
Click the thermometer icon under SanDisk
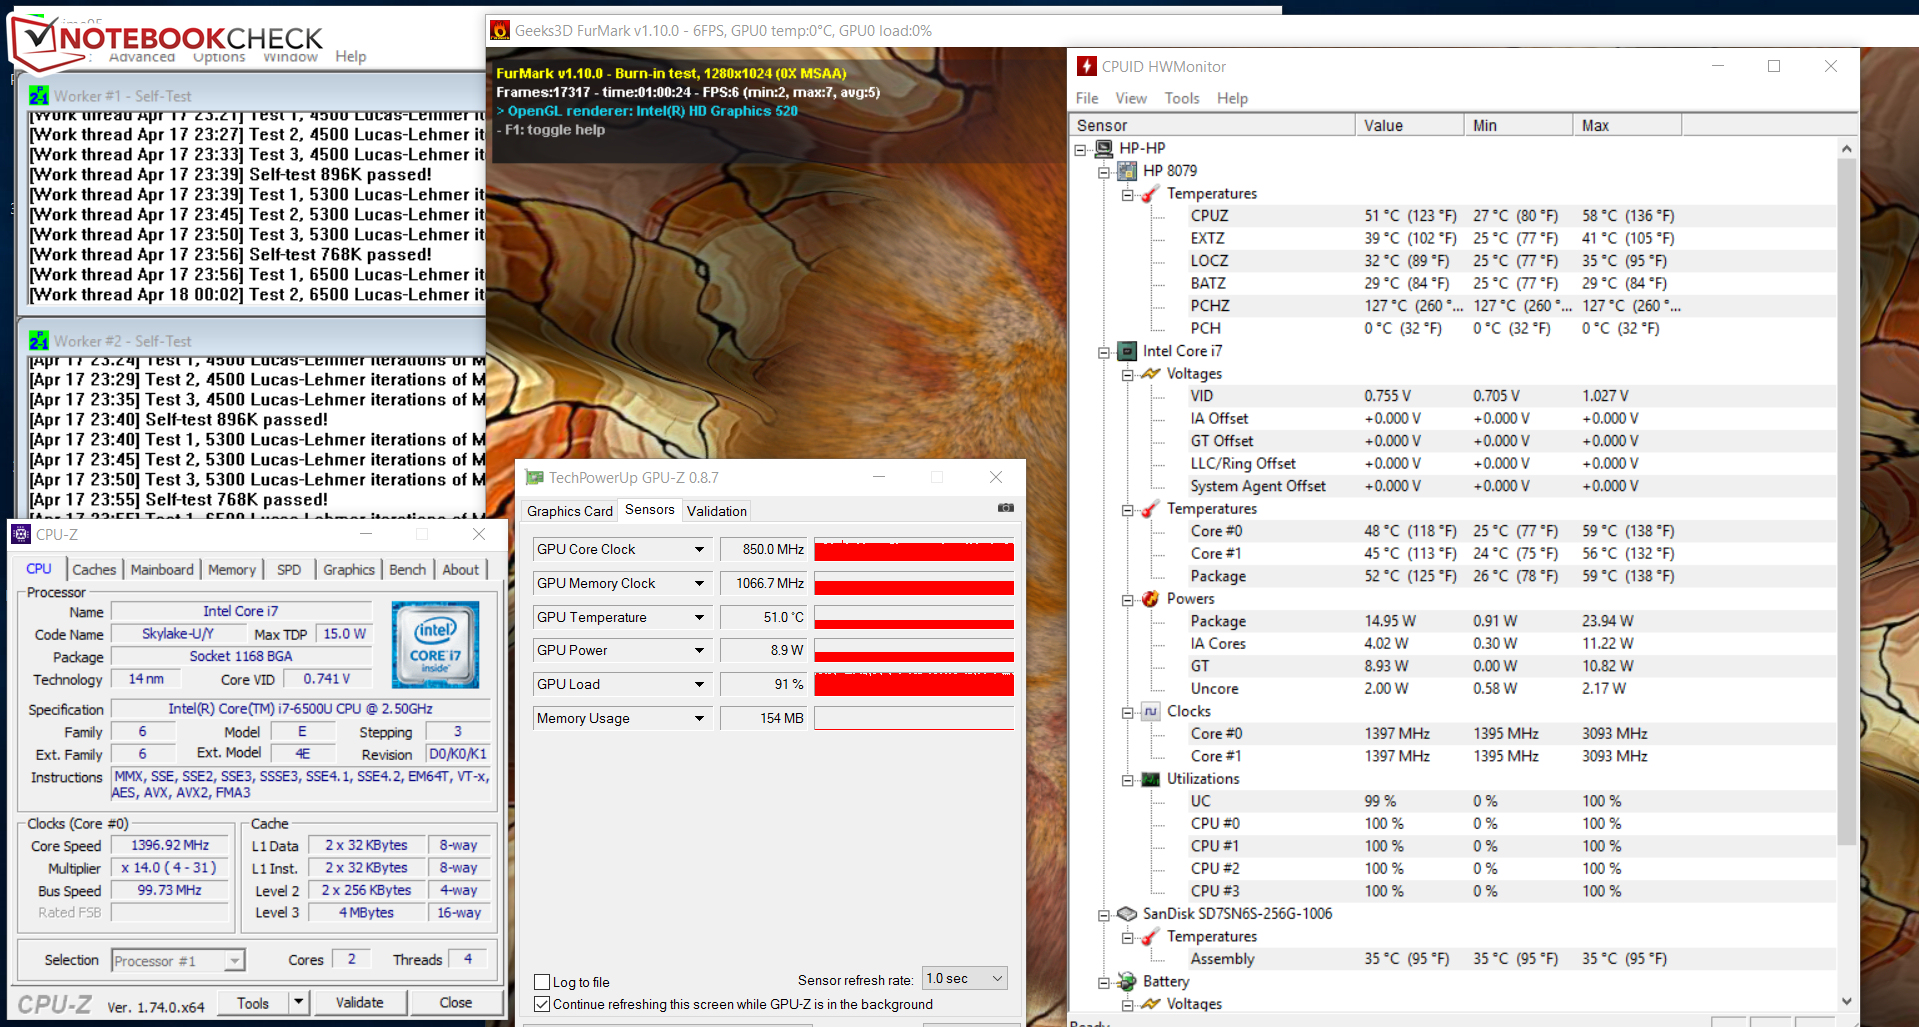[x=1150, y=937]
